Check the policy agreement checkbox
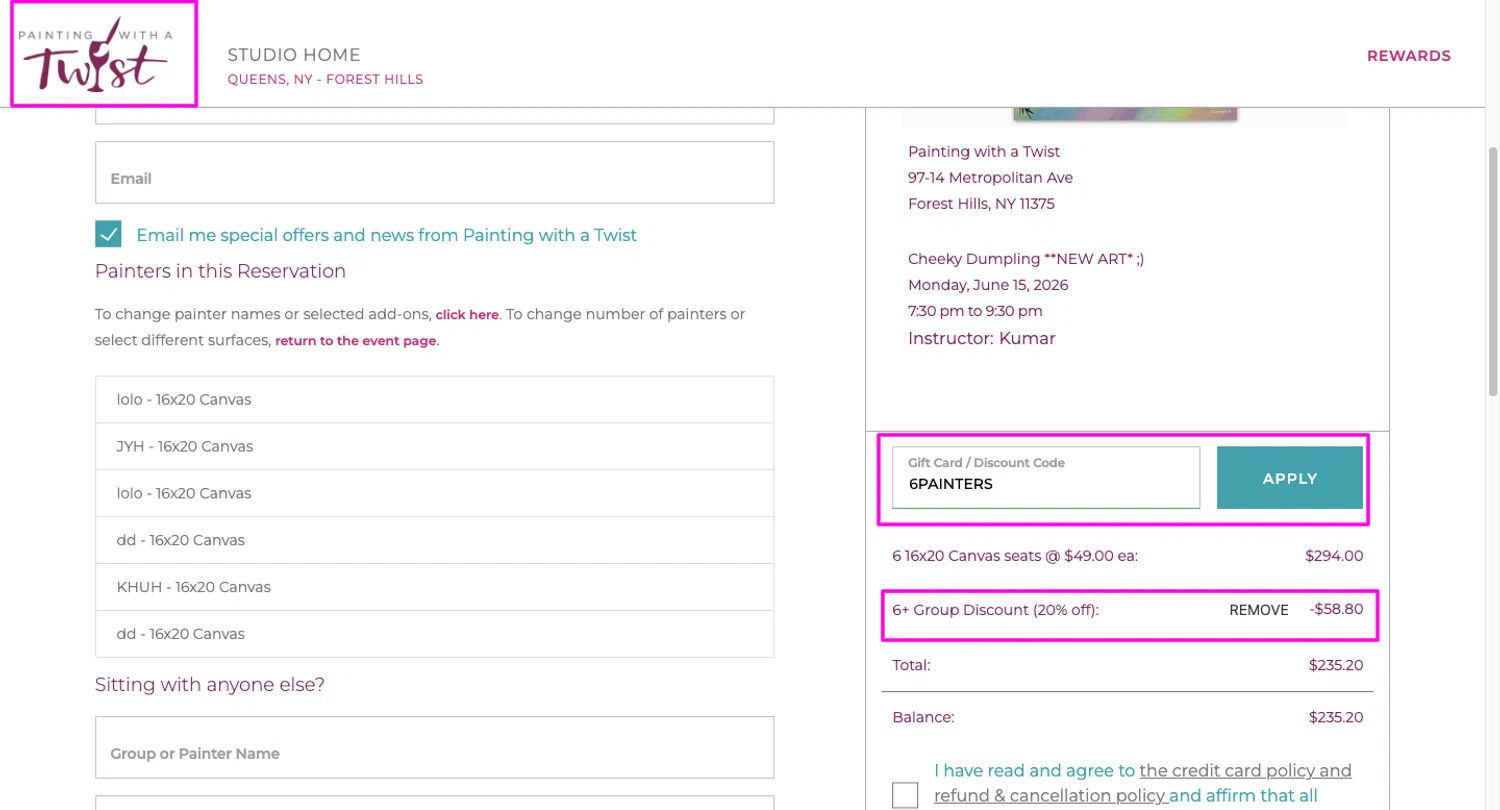The image size is (1500, 810). (905, 795)
